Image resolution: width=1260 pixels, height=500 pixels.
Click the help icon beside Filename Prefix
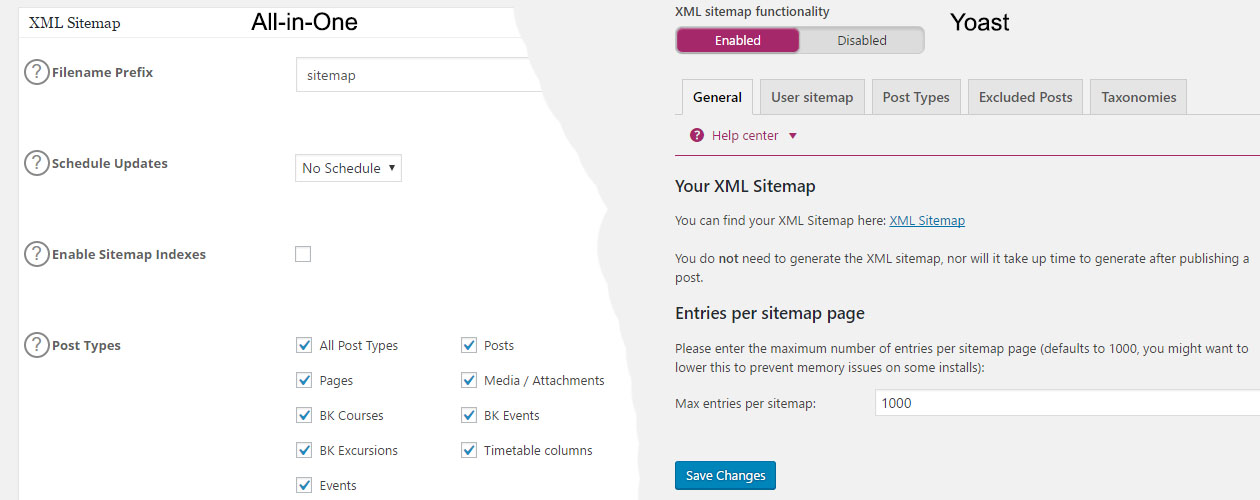tap(37, 73)
